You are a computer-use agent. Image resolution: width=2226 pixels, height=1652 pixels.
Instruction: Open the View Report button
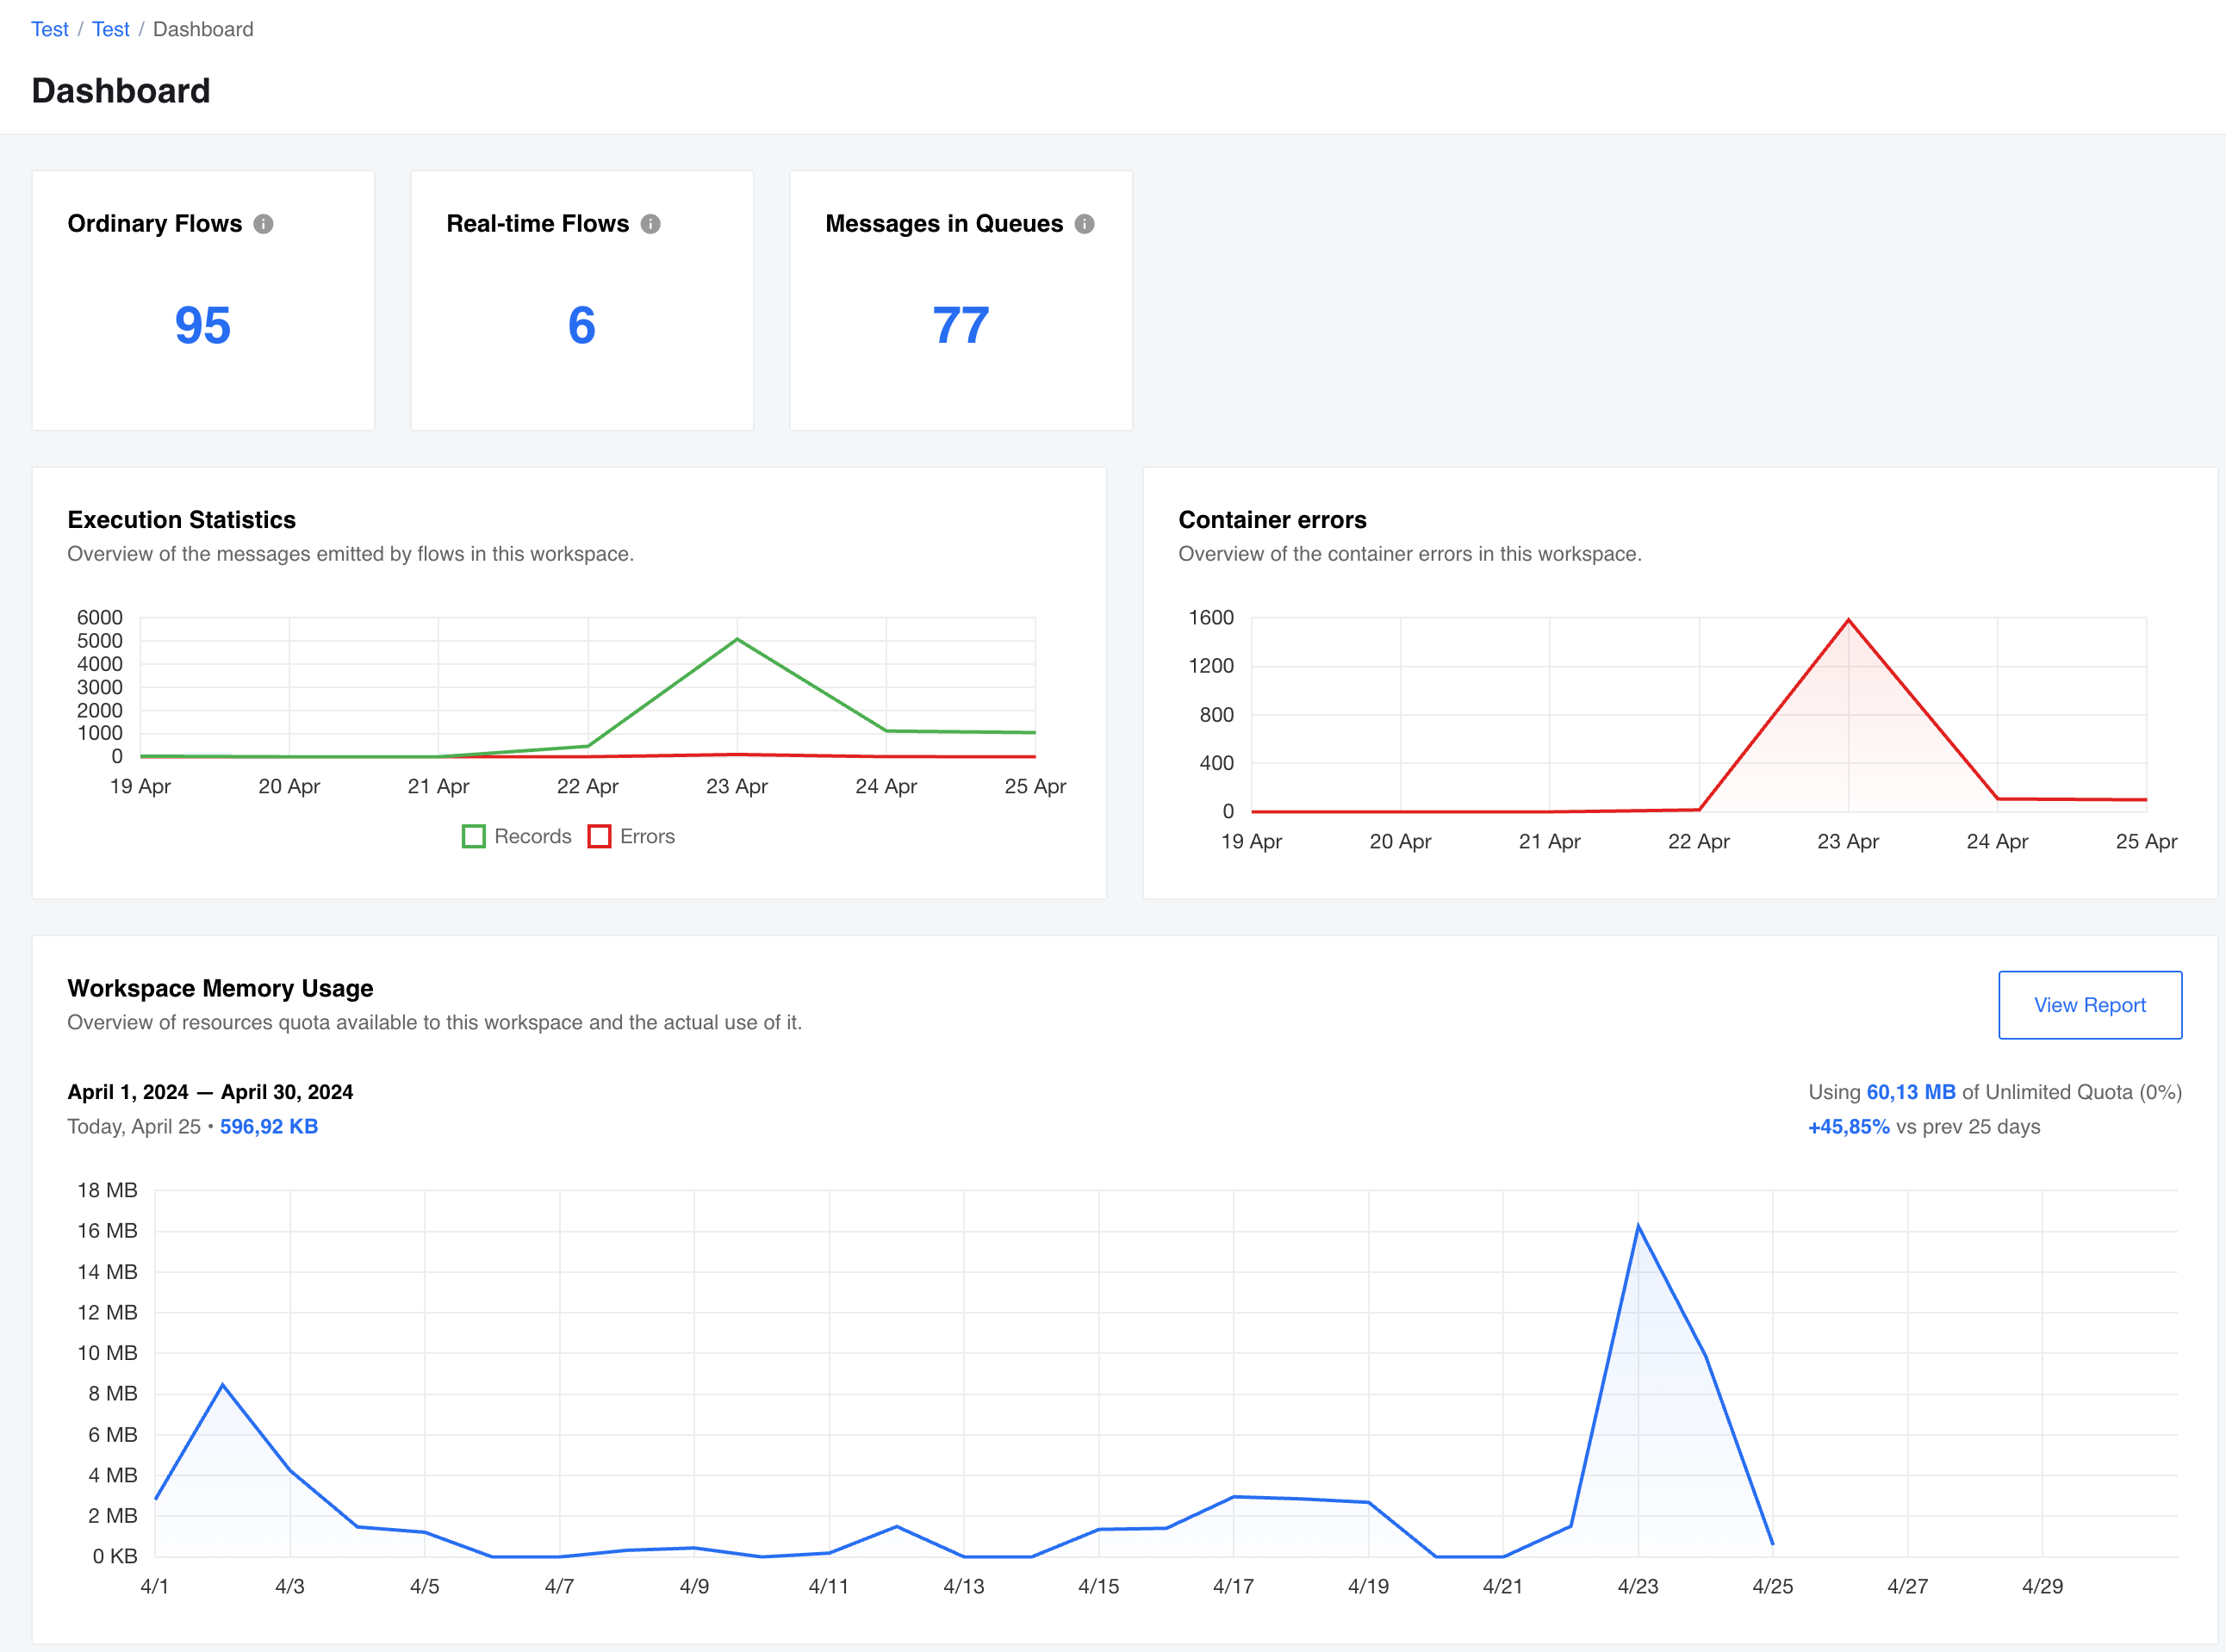pos(2089,1004)
